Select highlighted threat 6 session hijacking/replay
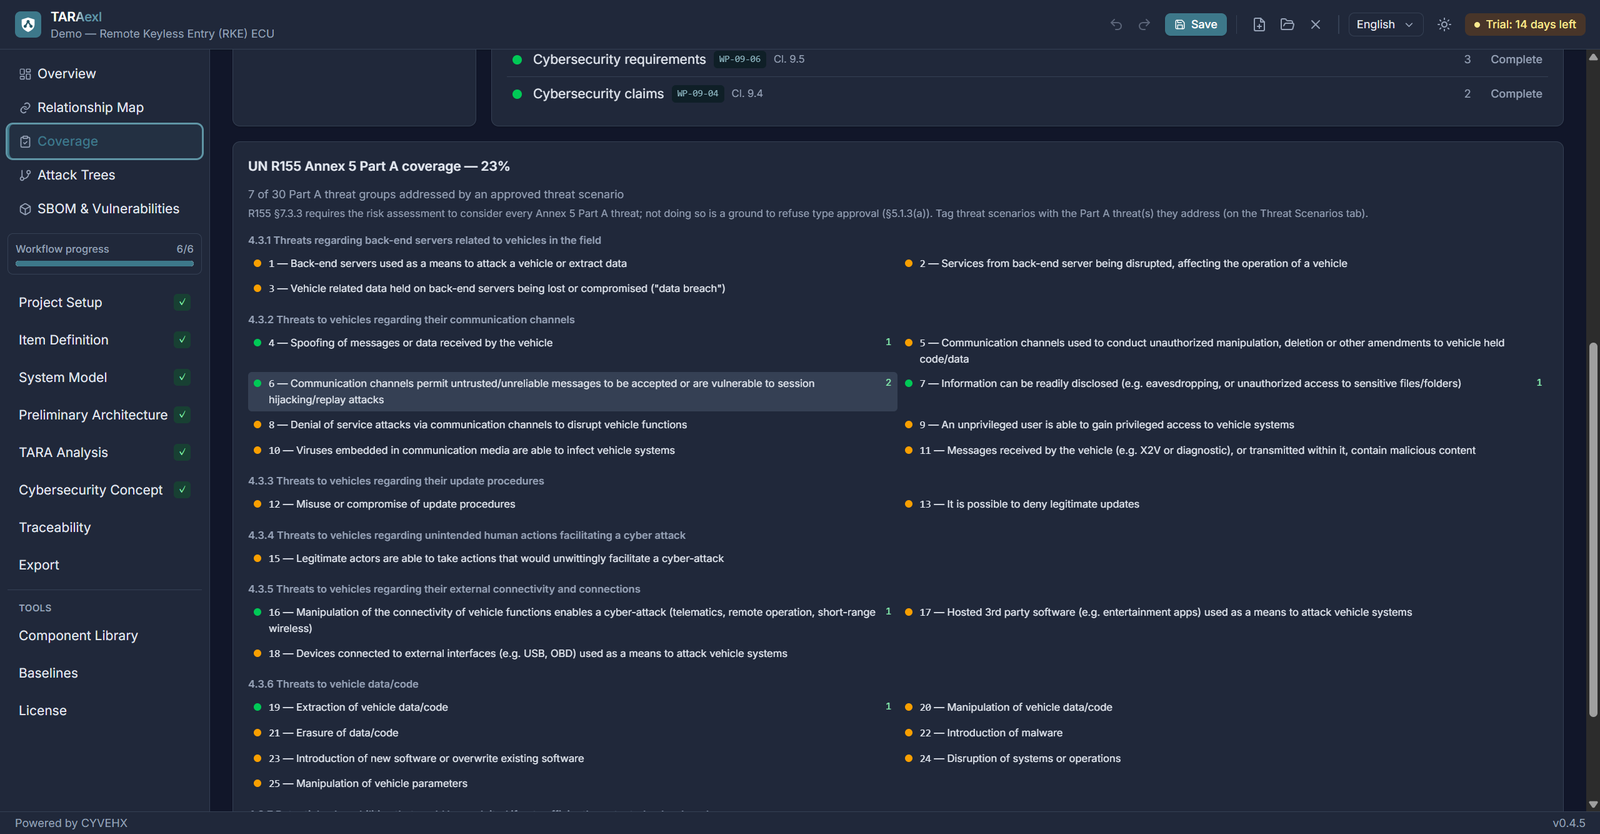 (x=572, y=392)
